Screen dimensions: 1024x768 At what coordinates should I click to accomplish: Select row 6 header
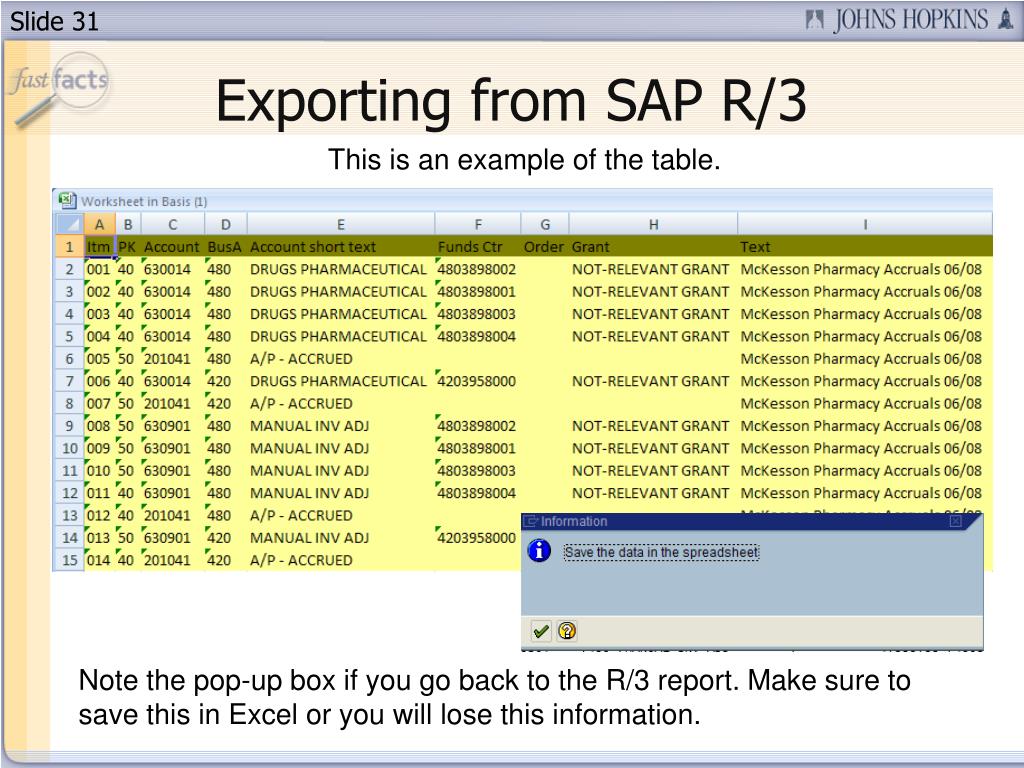tap(69, 359)
